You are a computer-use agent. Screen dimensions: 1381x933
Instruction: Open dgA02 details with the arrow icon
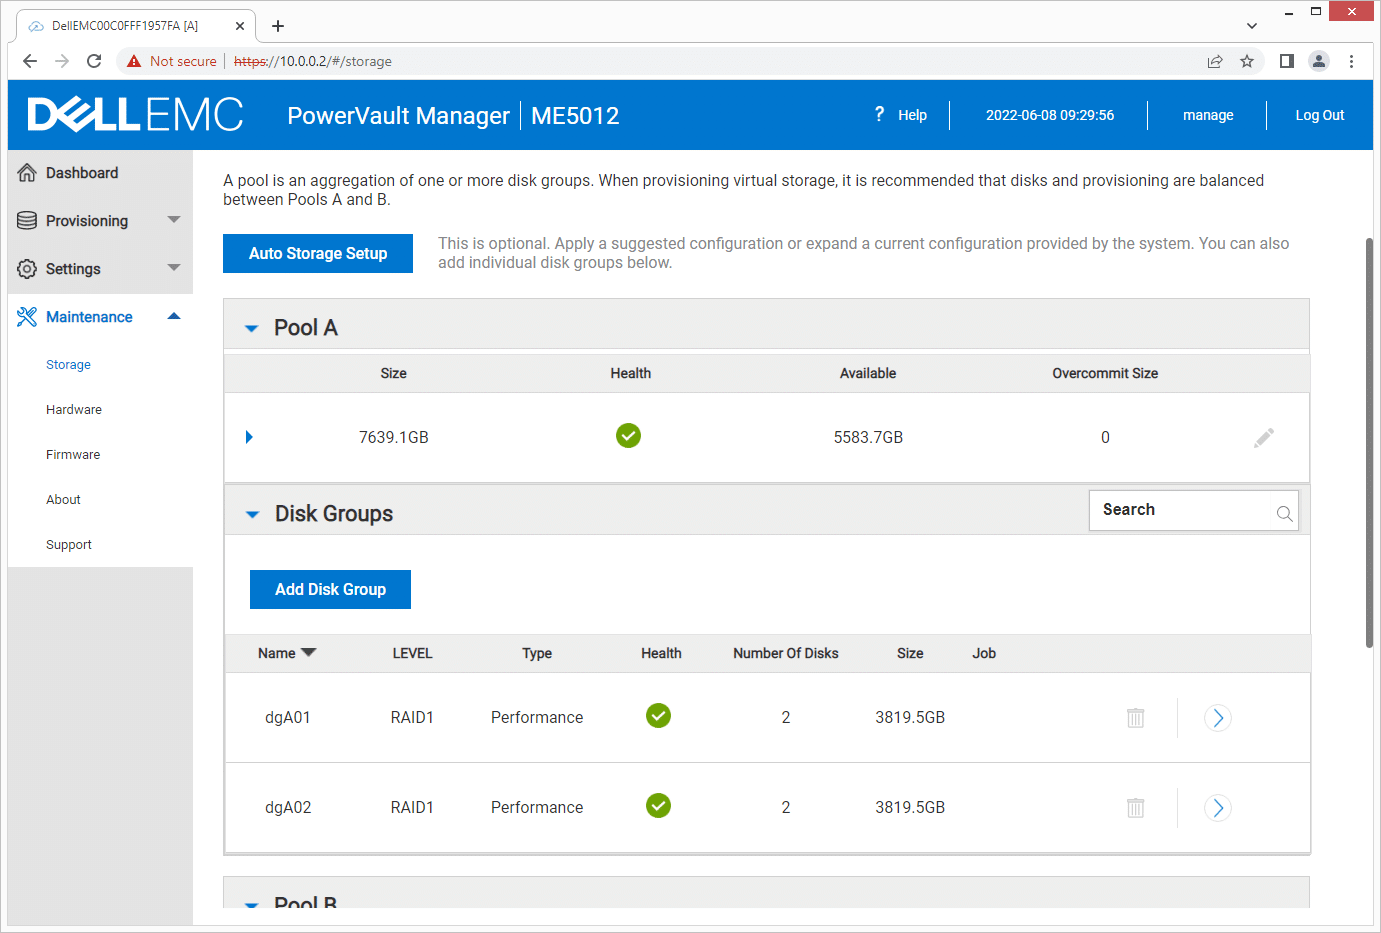(1218, 808)
